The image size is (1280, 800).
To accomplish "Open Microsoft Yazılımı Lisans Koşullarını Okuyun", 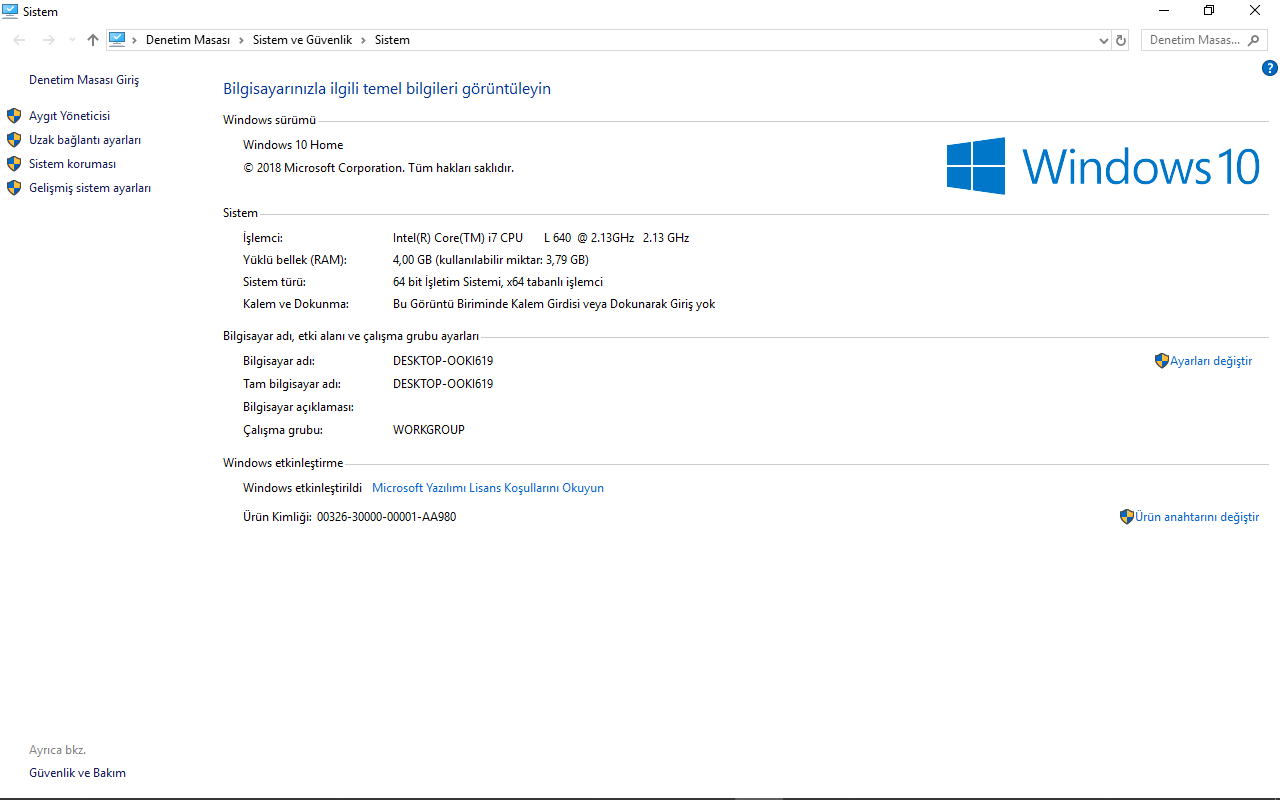I will pos(488,488).
